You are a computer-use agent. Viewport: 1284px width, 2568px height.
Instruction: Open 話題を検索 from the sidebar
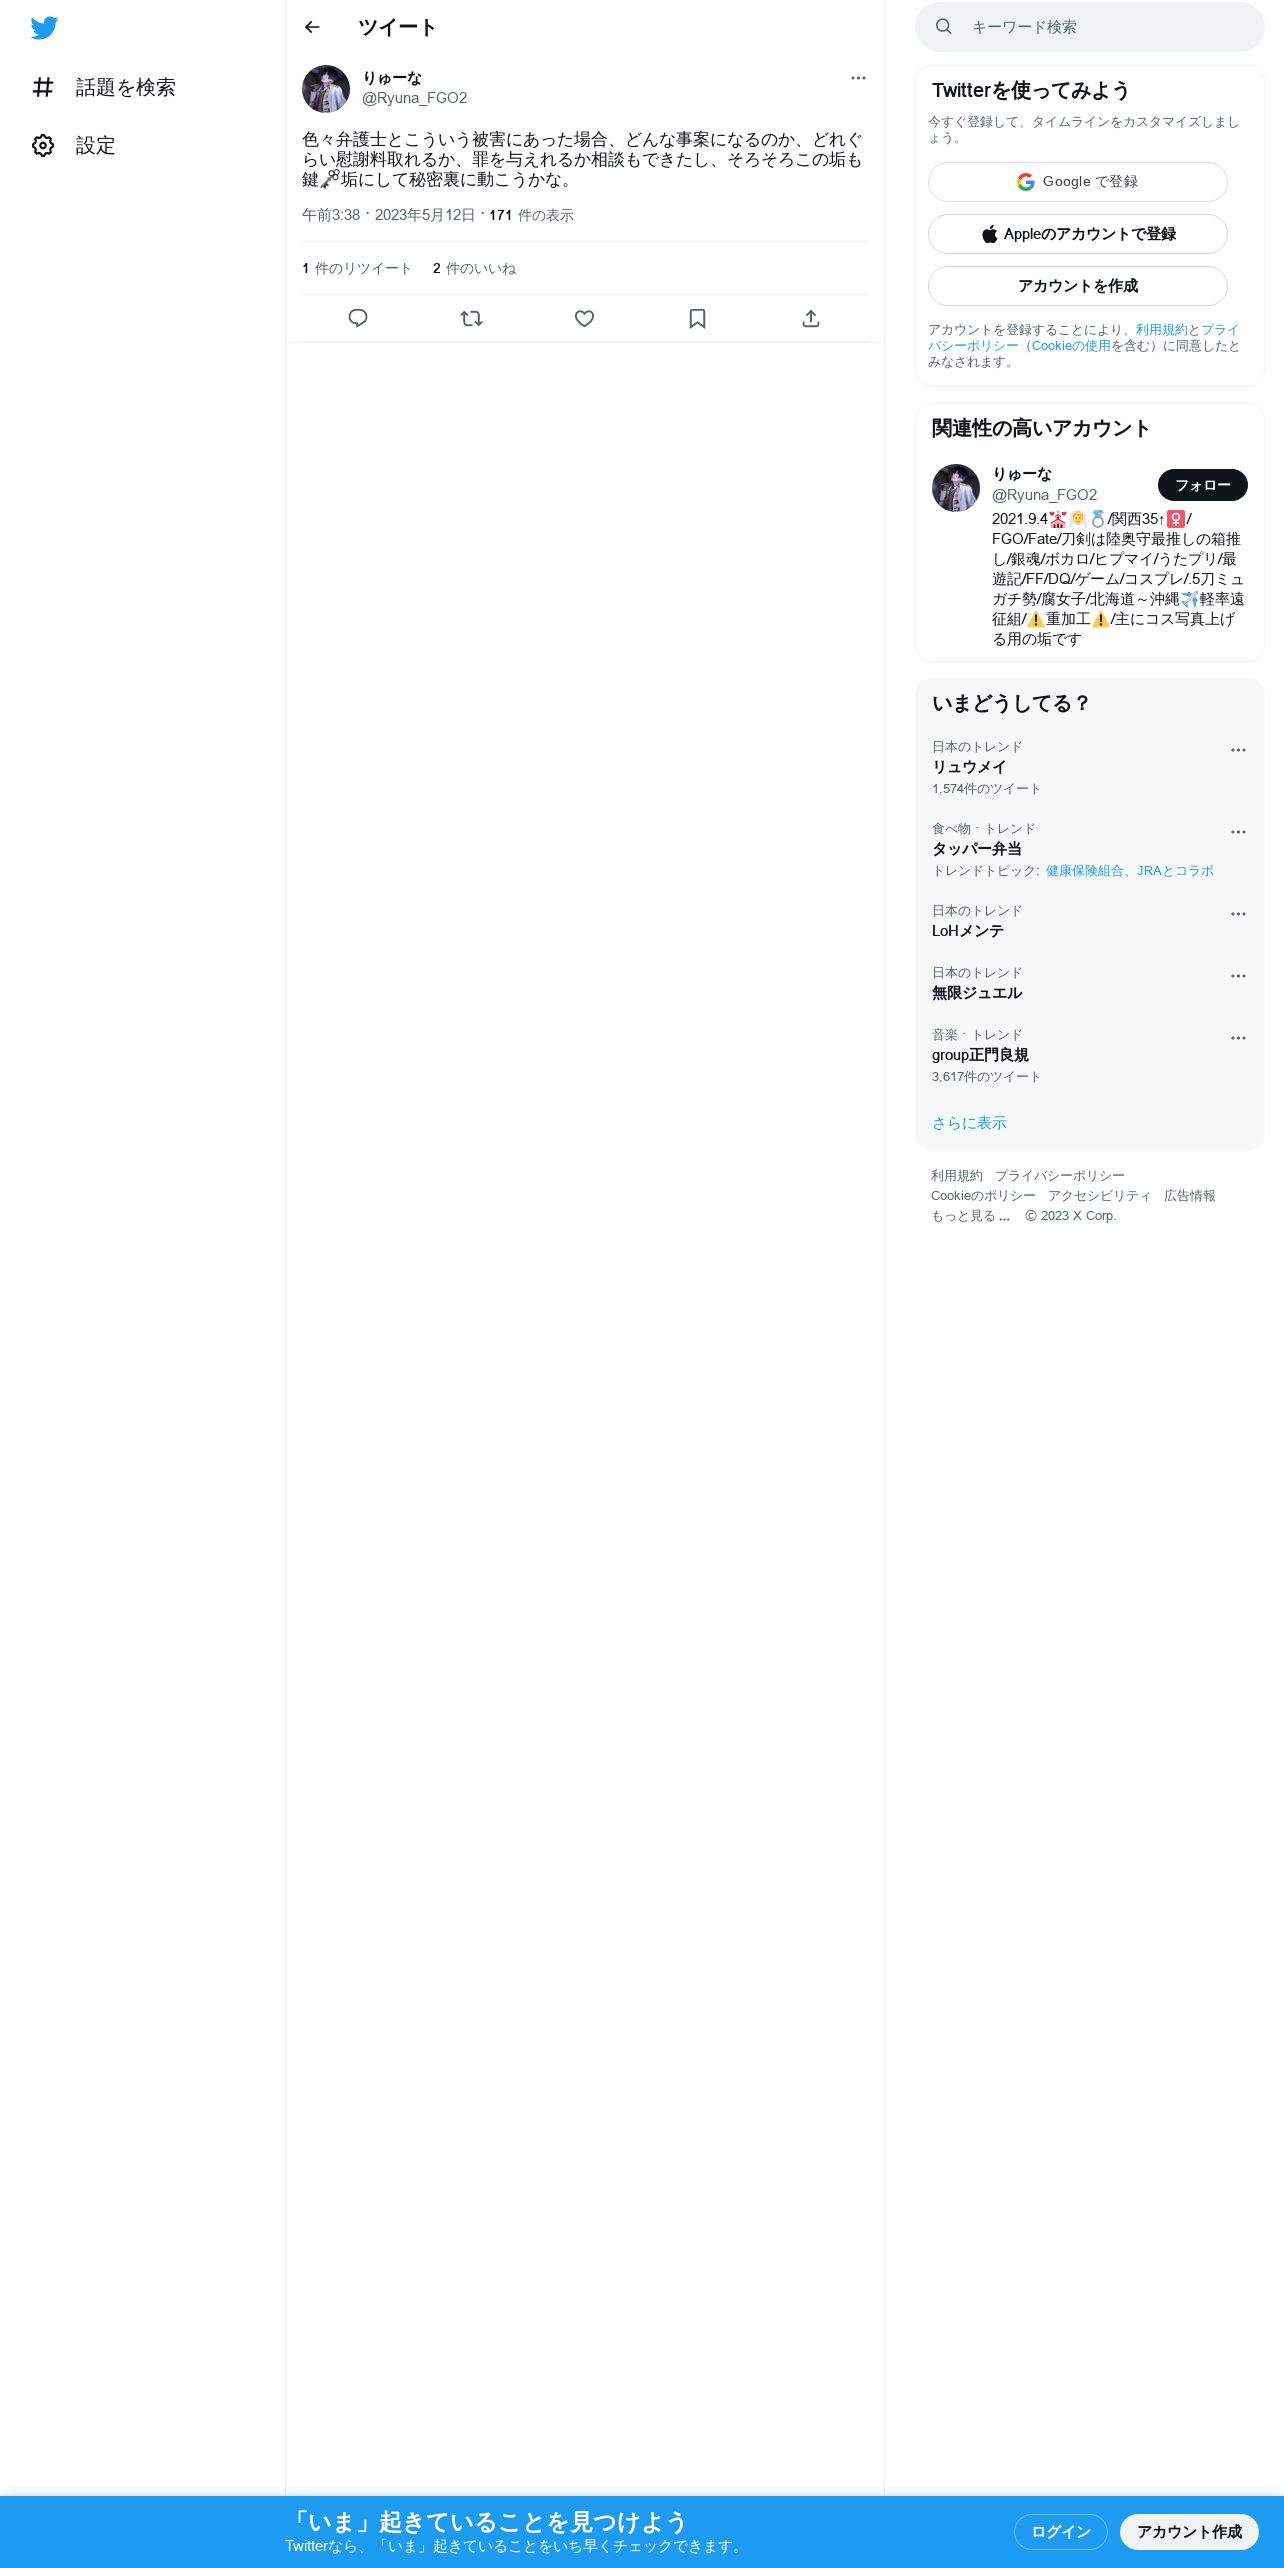coord(104,88)
